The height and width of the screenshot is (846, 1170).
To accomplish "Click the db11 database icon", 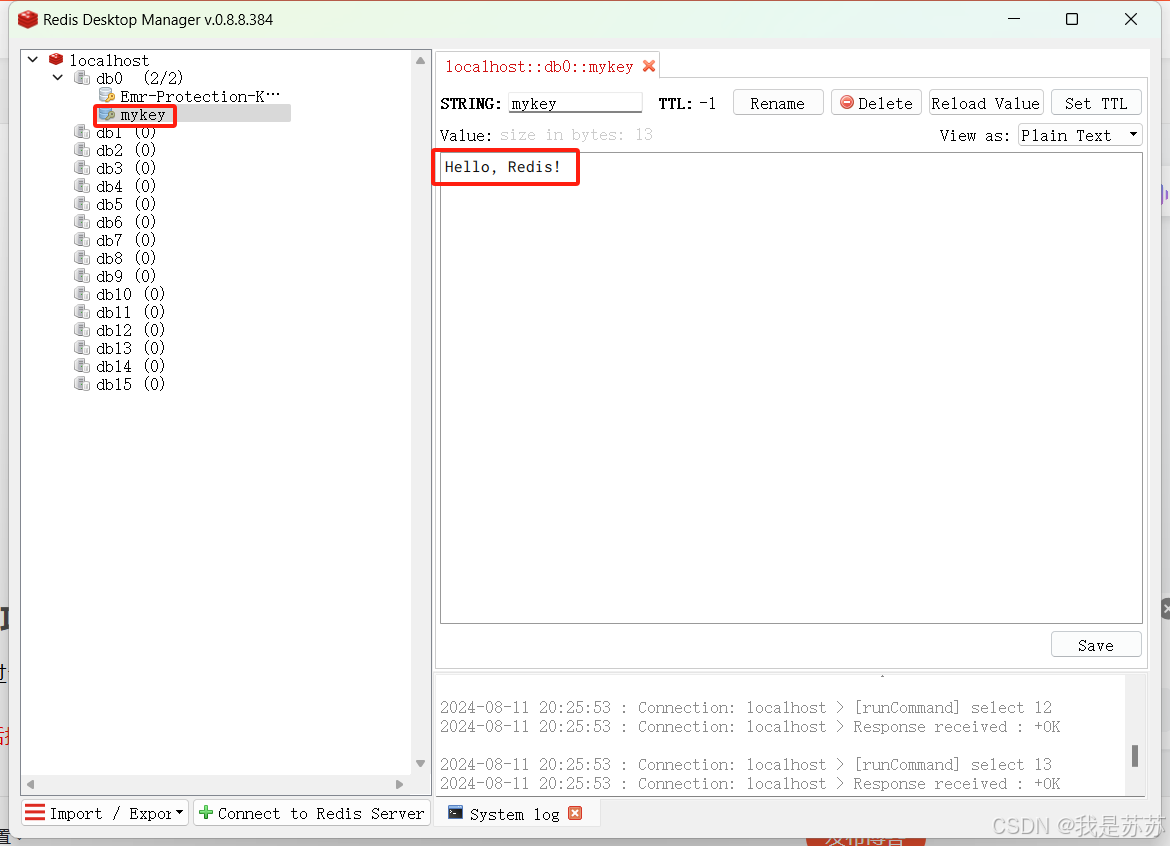I will (82, 312).
